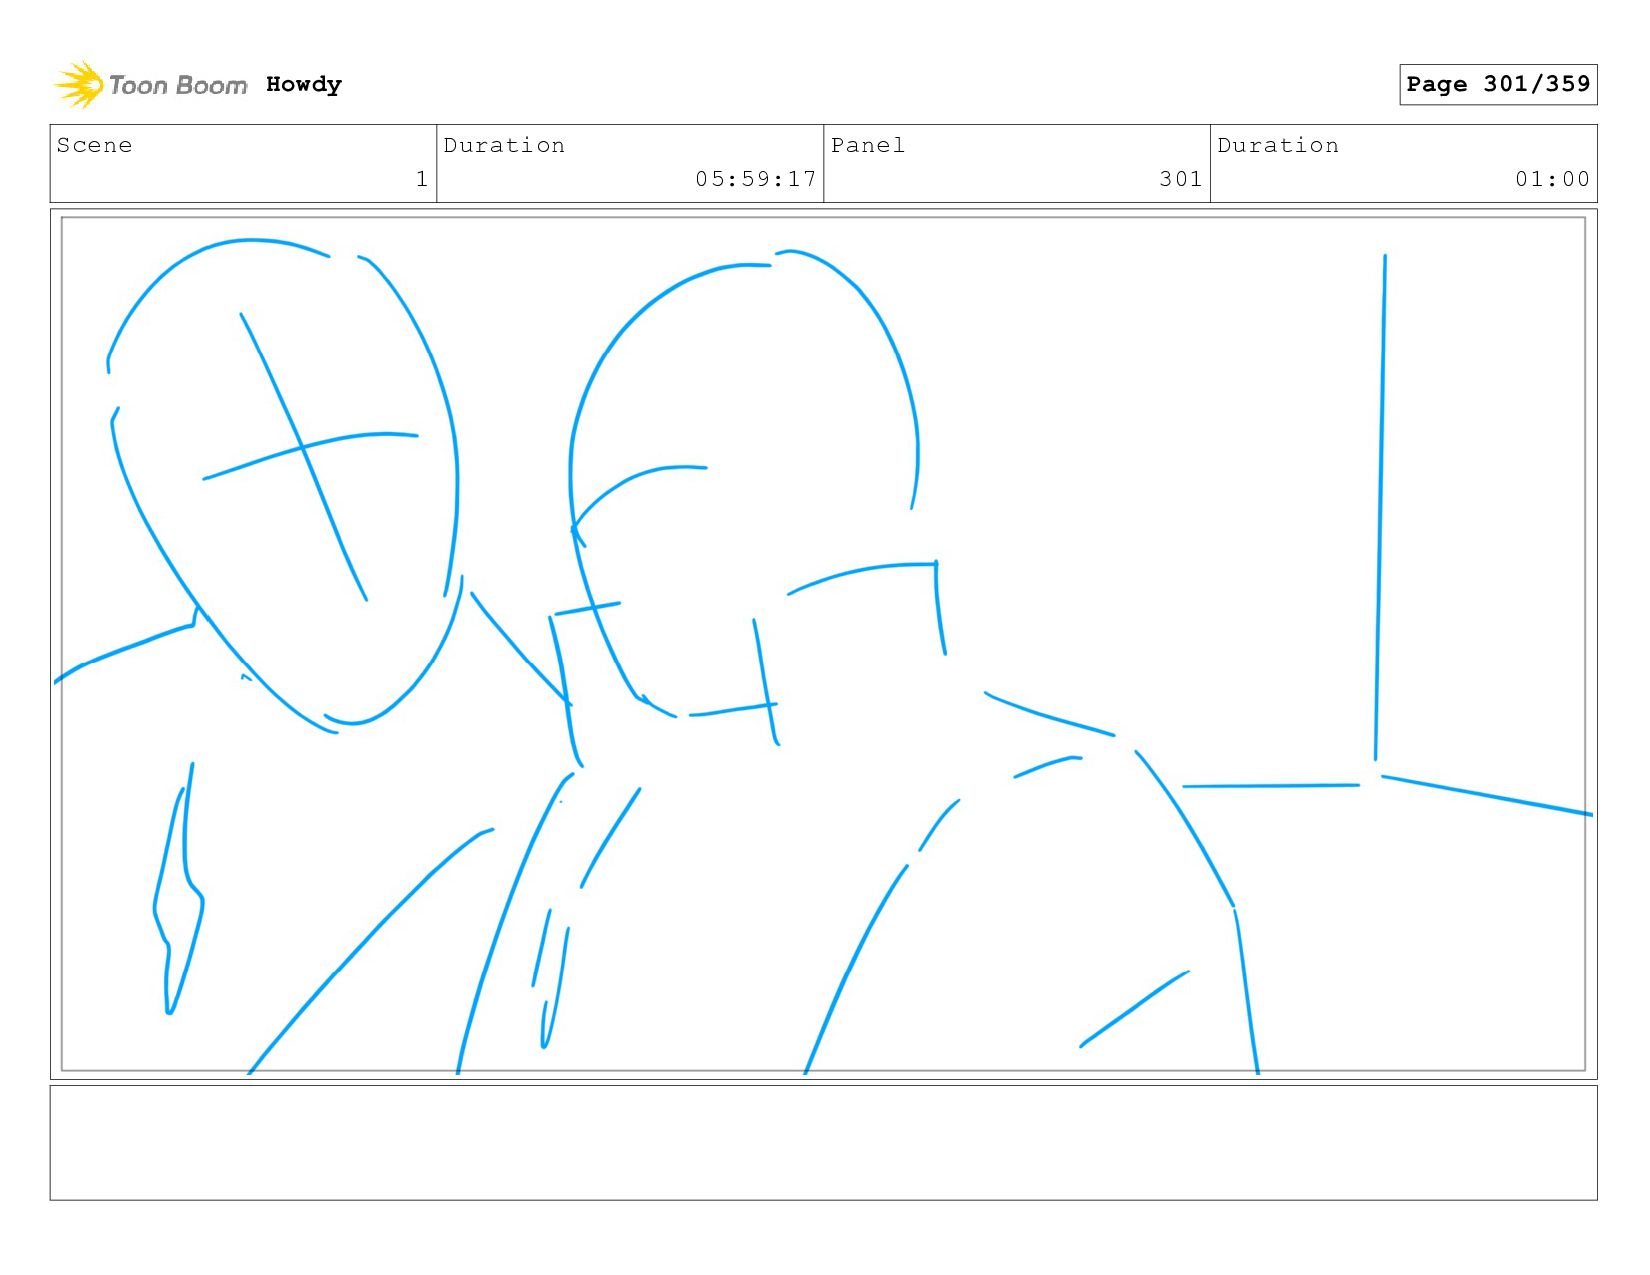Screen dimensions: 1650x1275
Task: Click the 'Howdy' project title
Action: click(304, 85)
